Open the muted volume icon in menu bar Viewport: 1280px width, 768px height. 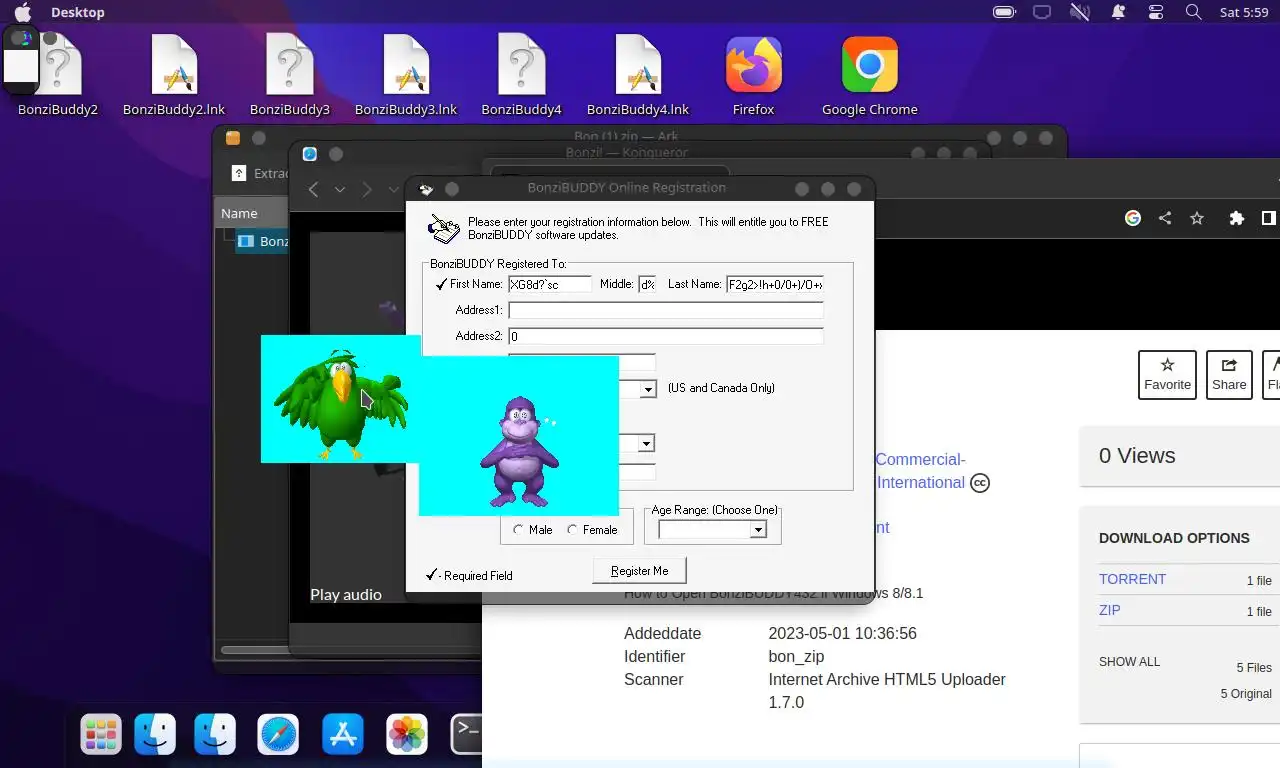(1080, 12)
